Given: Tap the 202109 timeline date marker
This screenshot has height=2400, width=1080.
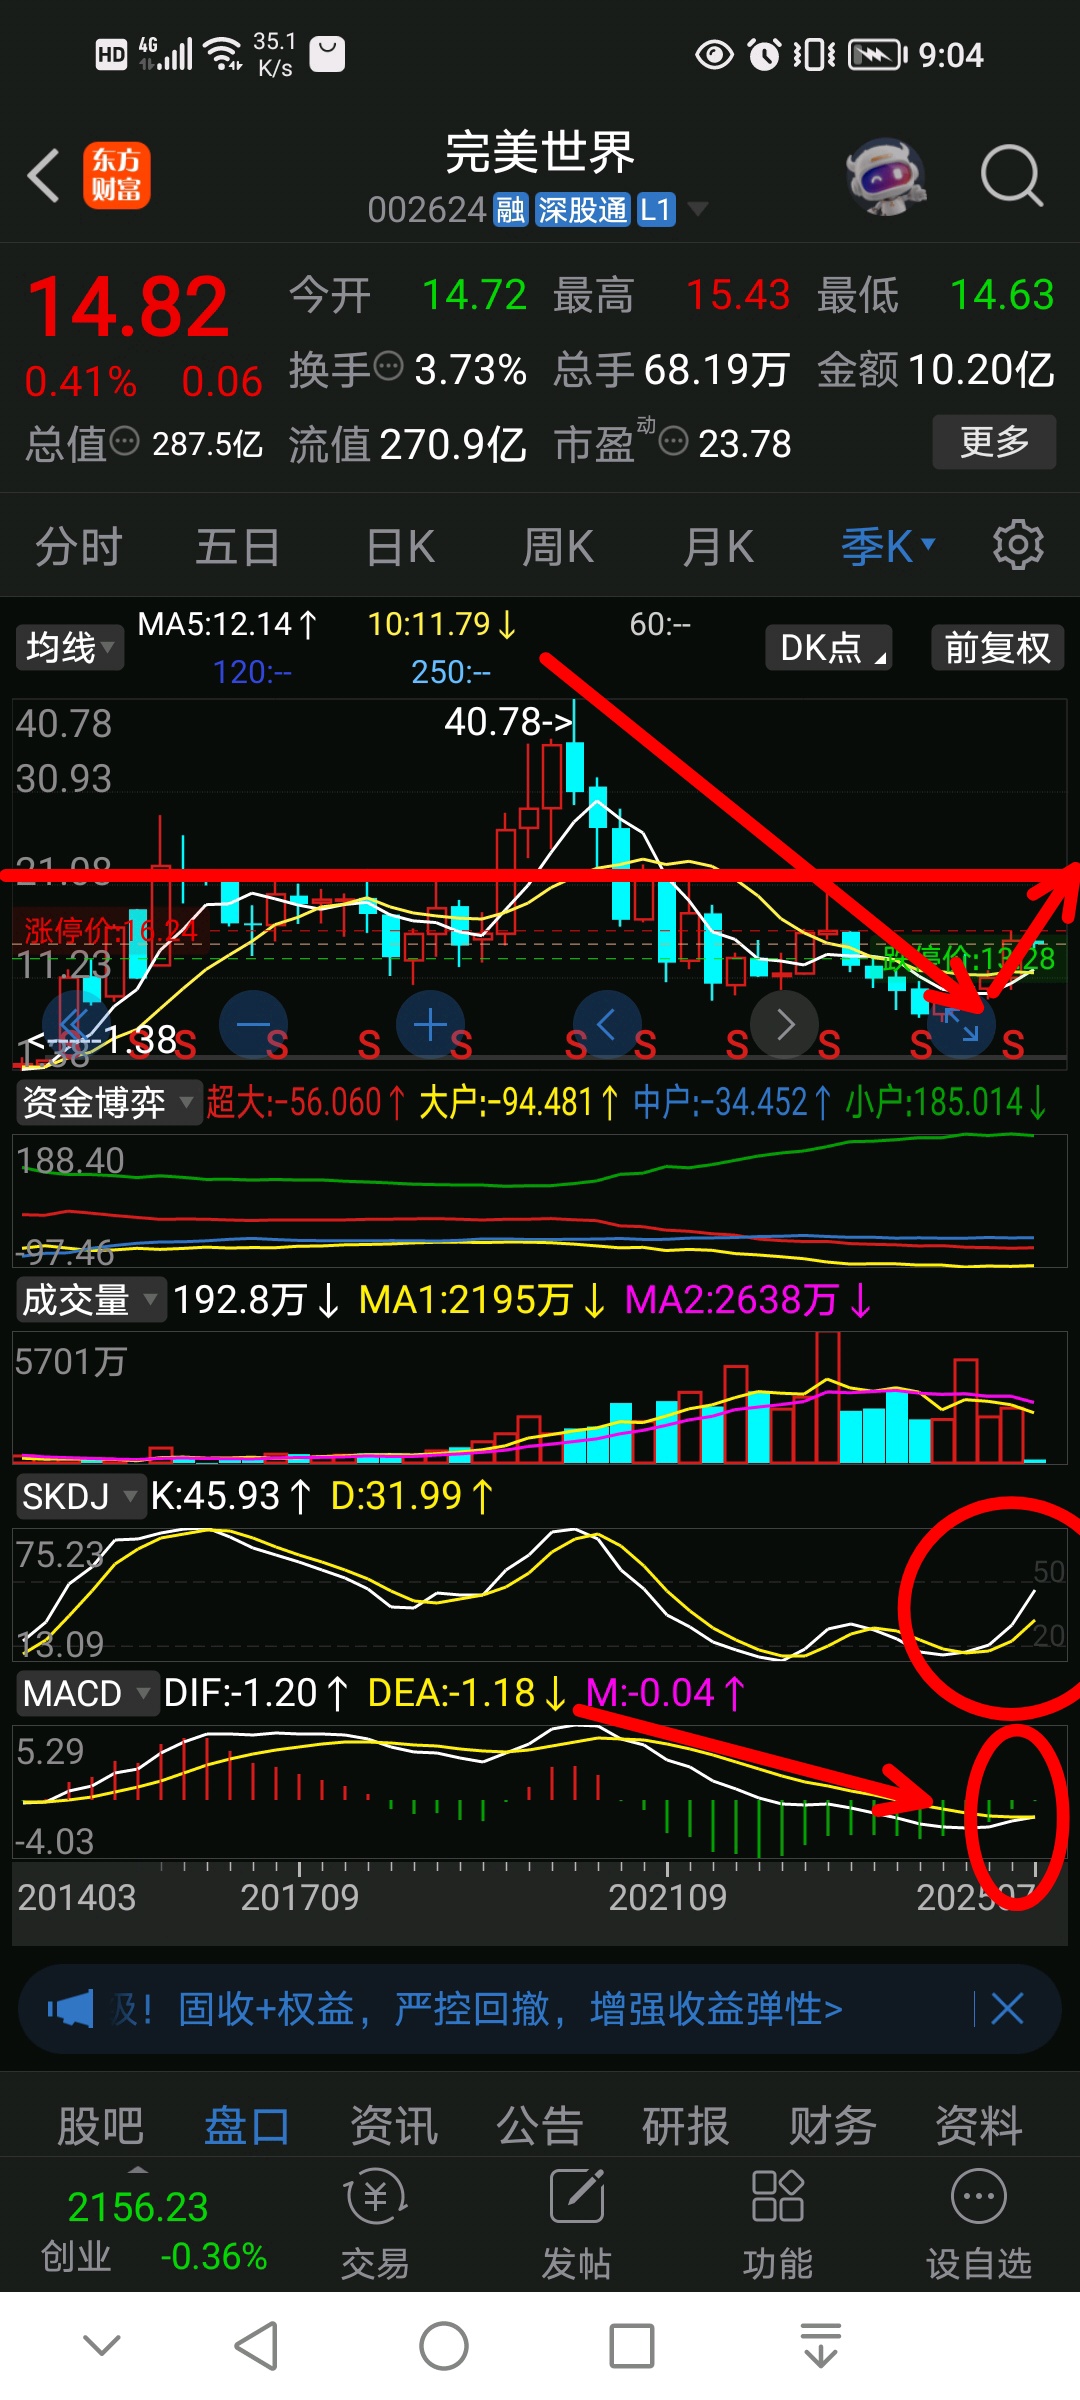Looking at the screenshot, I should click(667, 1897).
